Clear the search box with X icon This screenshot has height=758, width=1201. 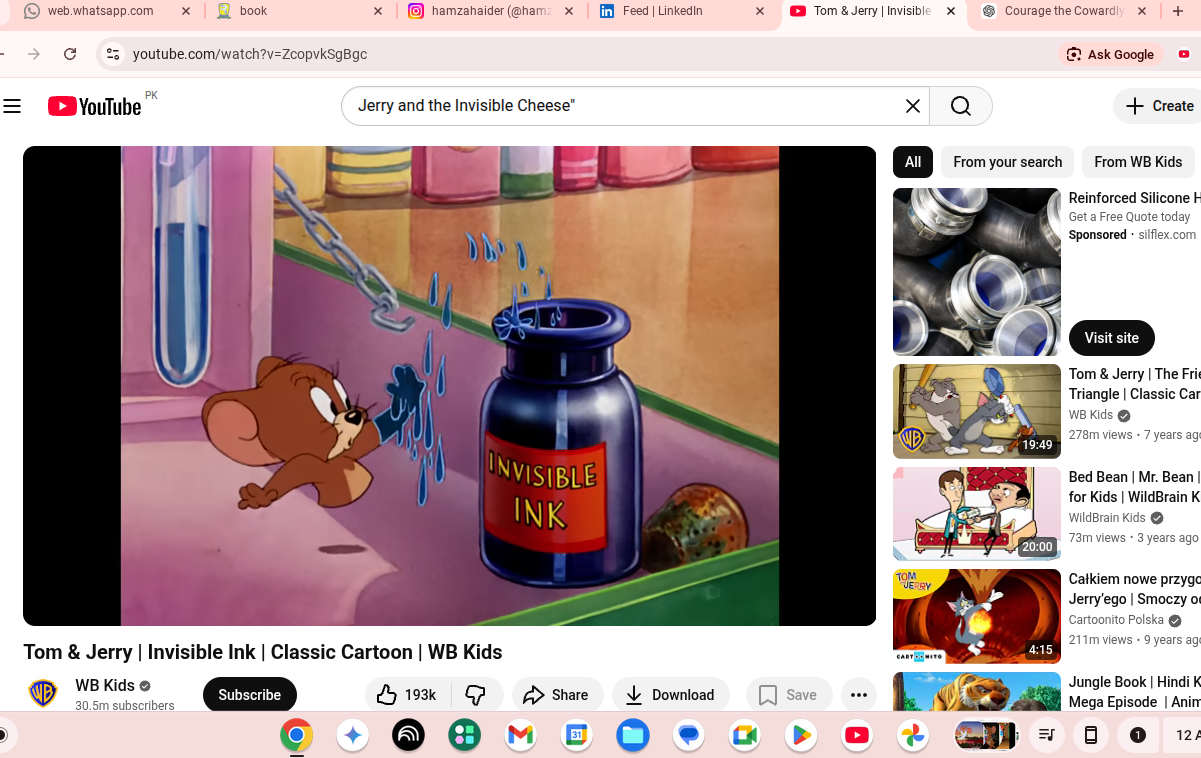click(912, 106)
